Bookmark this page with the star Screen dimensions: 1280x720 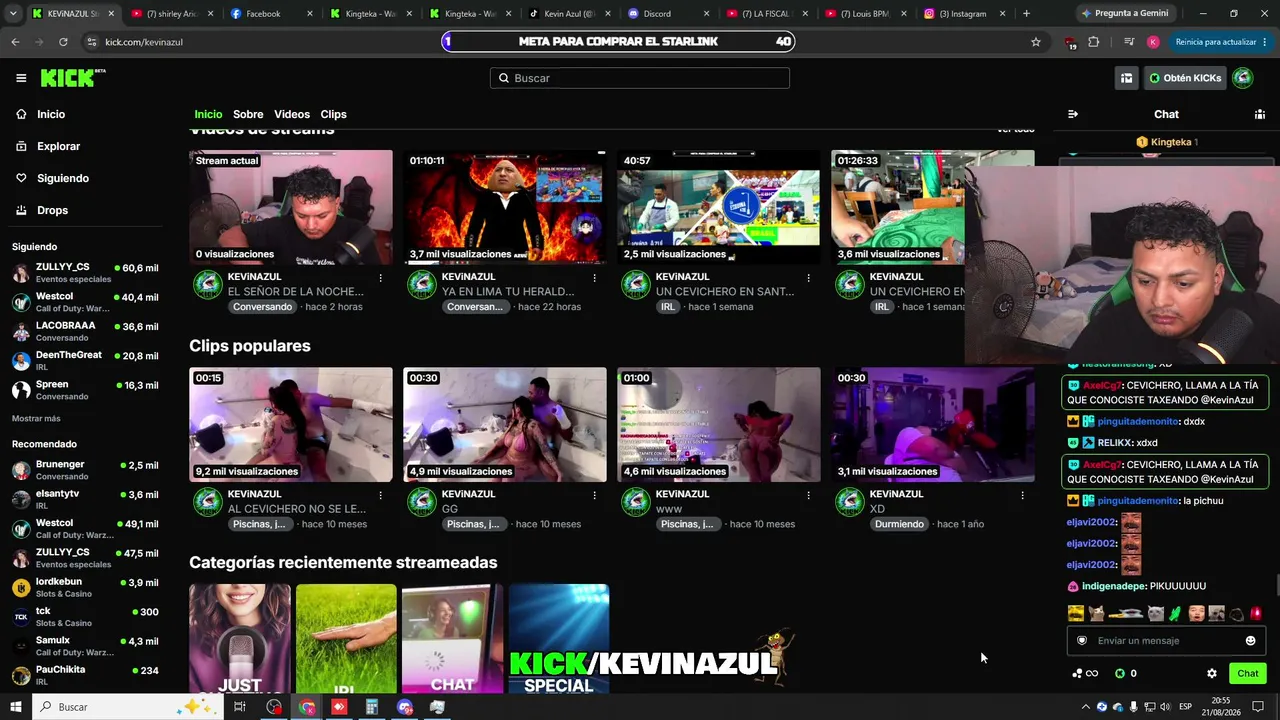coord(1036,42)
